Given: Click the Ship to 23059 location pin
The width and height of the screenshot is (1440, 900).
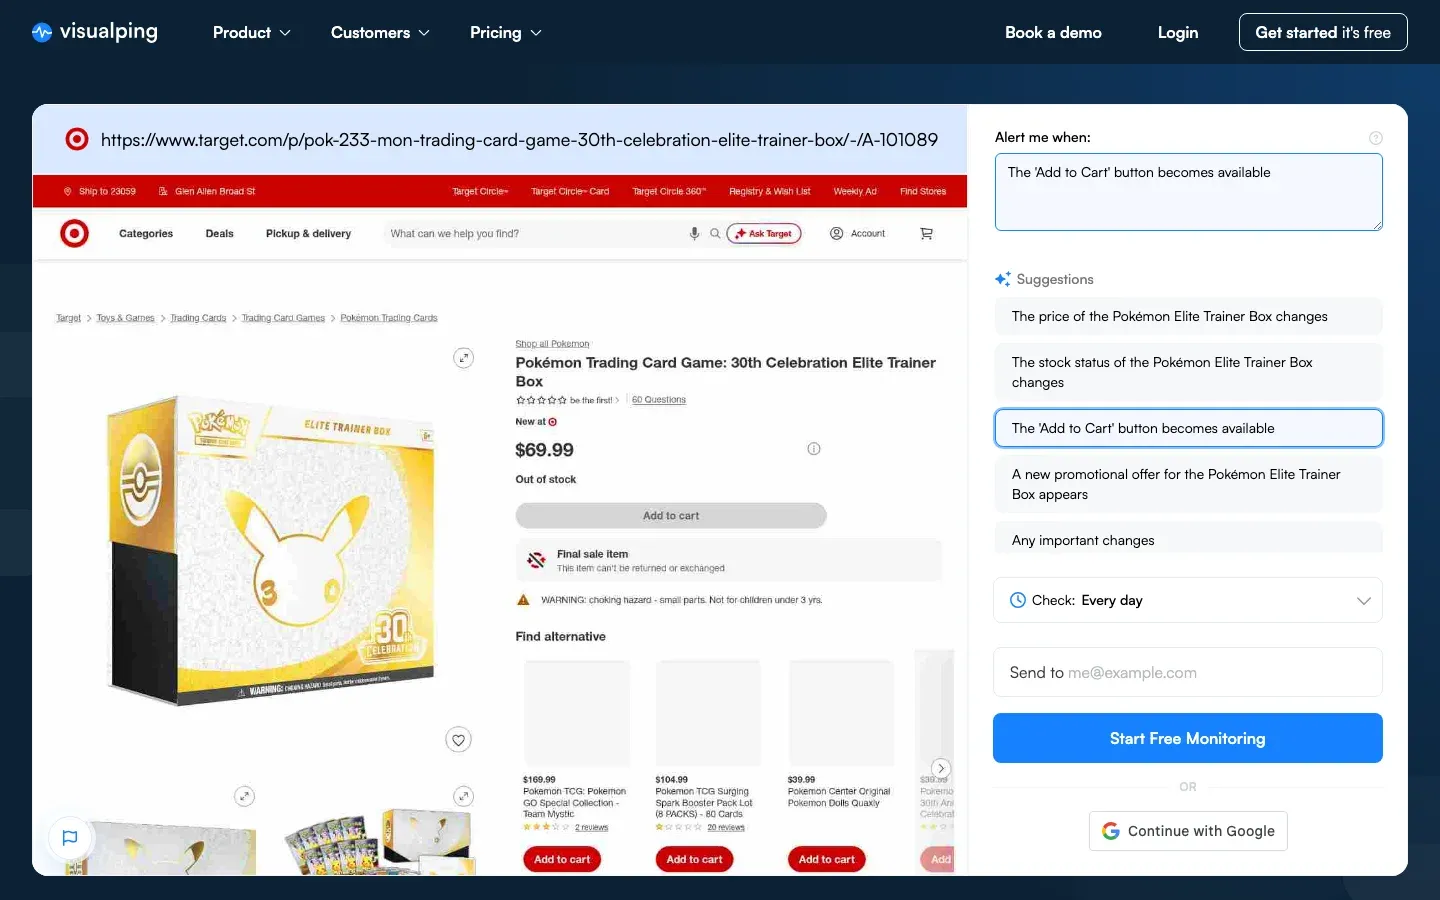Looking at the screenshot, I should [68, 191].
